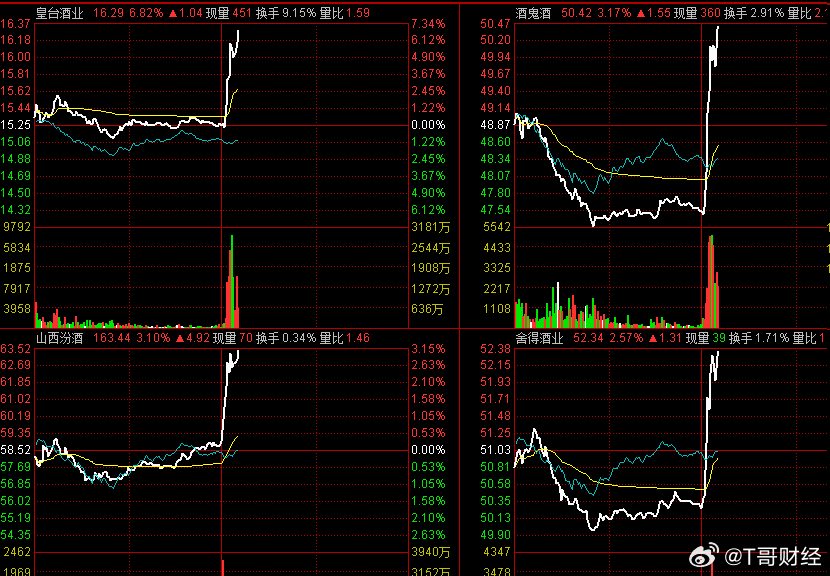This screenshot has height=576, width=830.
Task: Click the 3181万 amount axis label
Action: click(430, 228)
